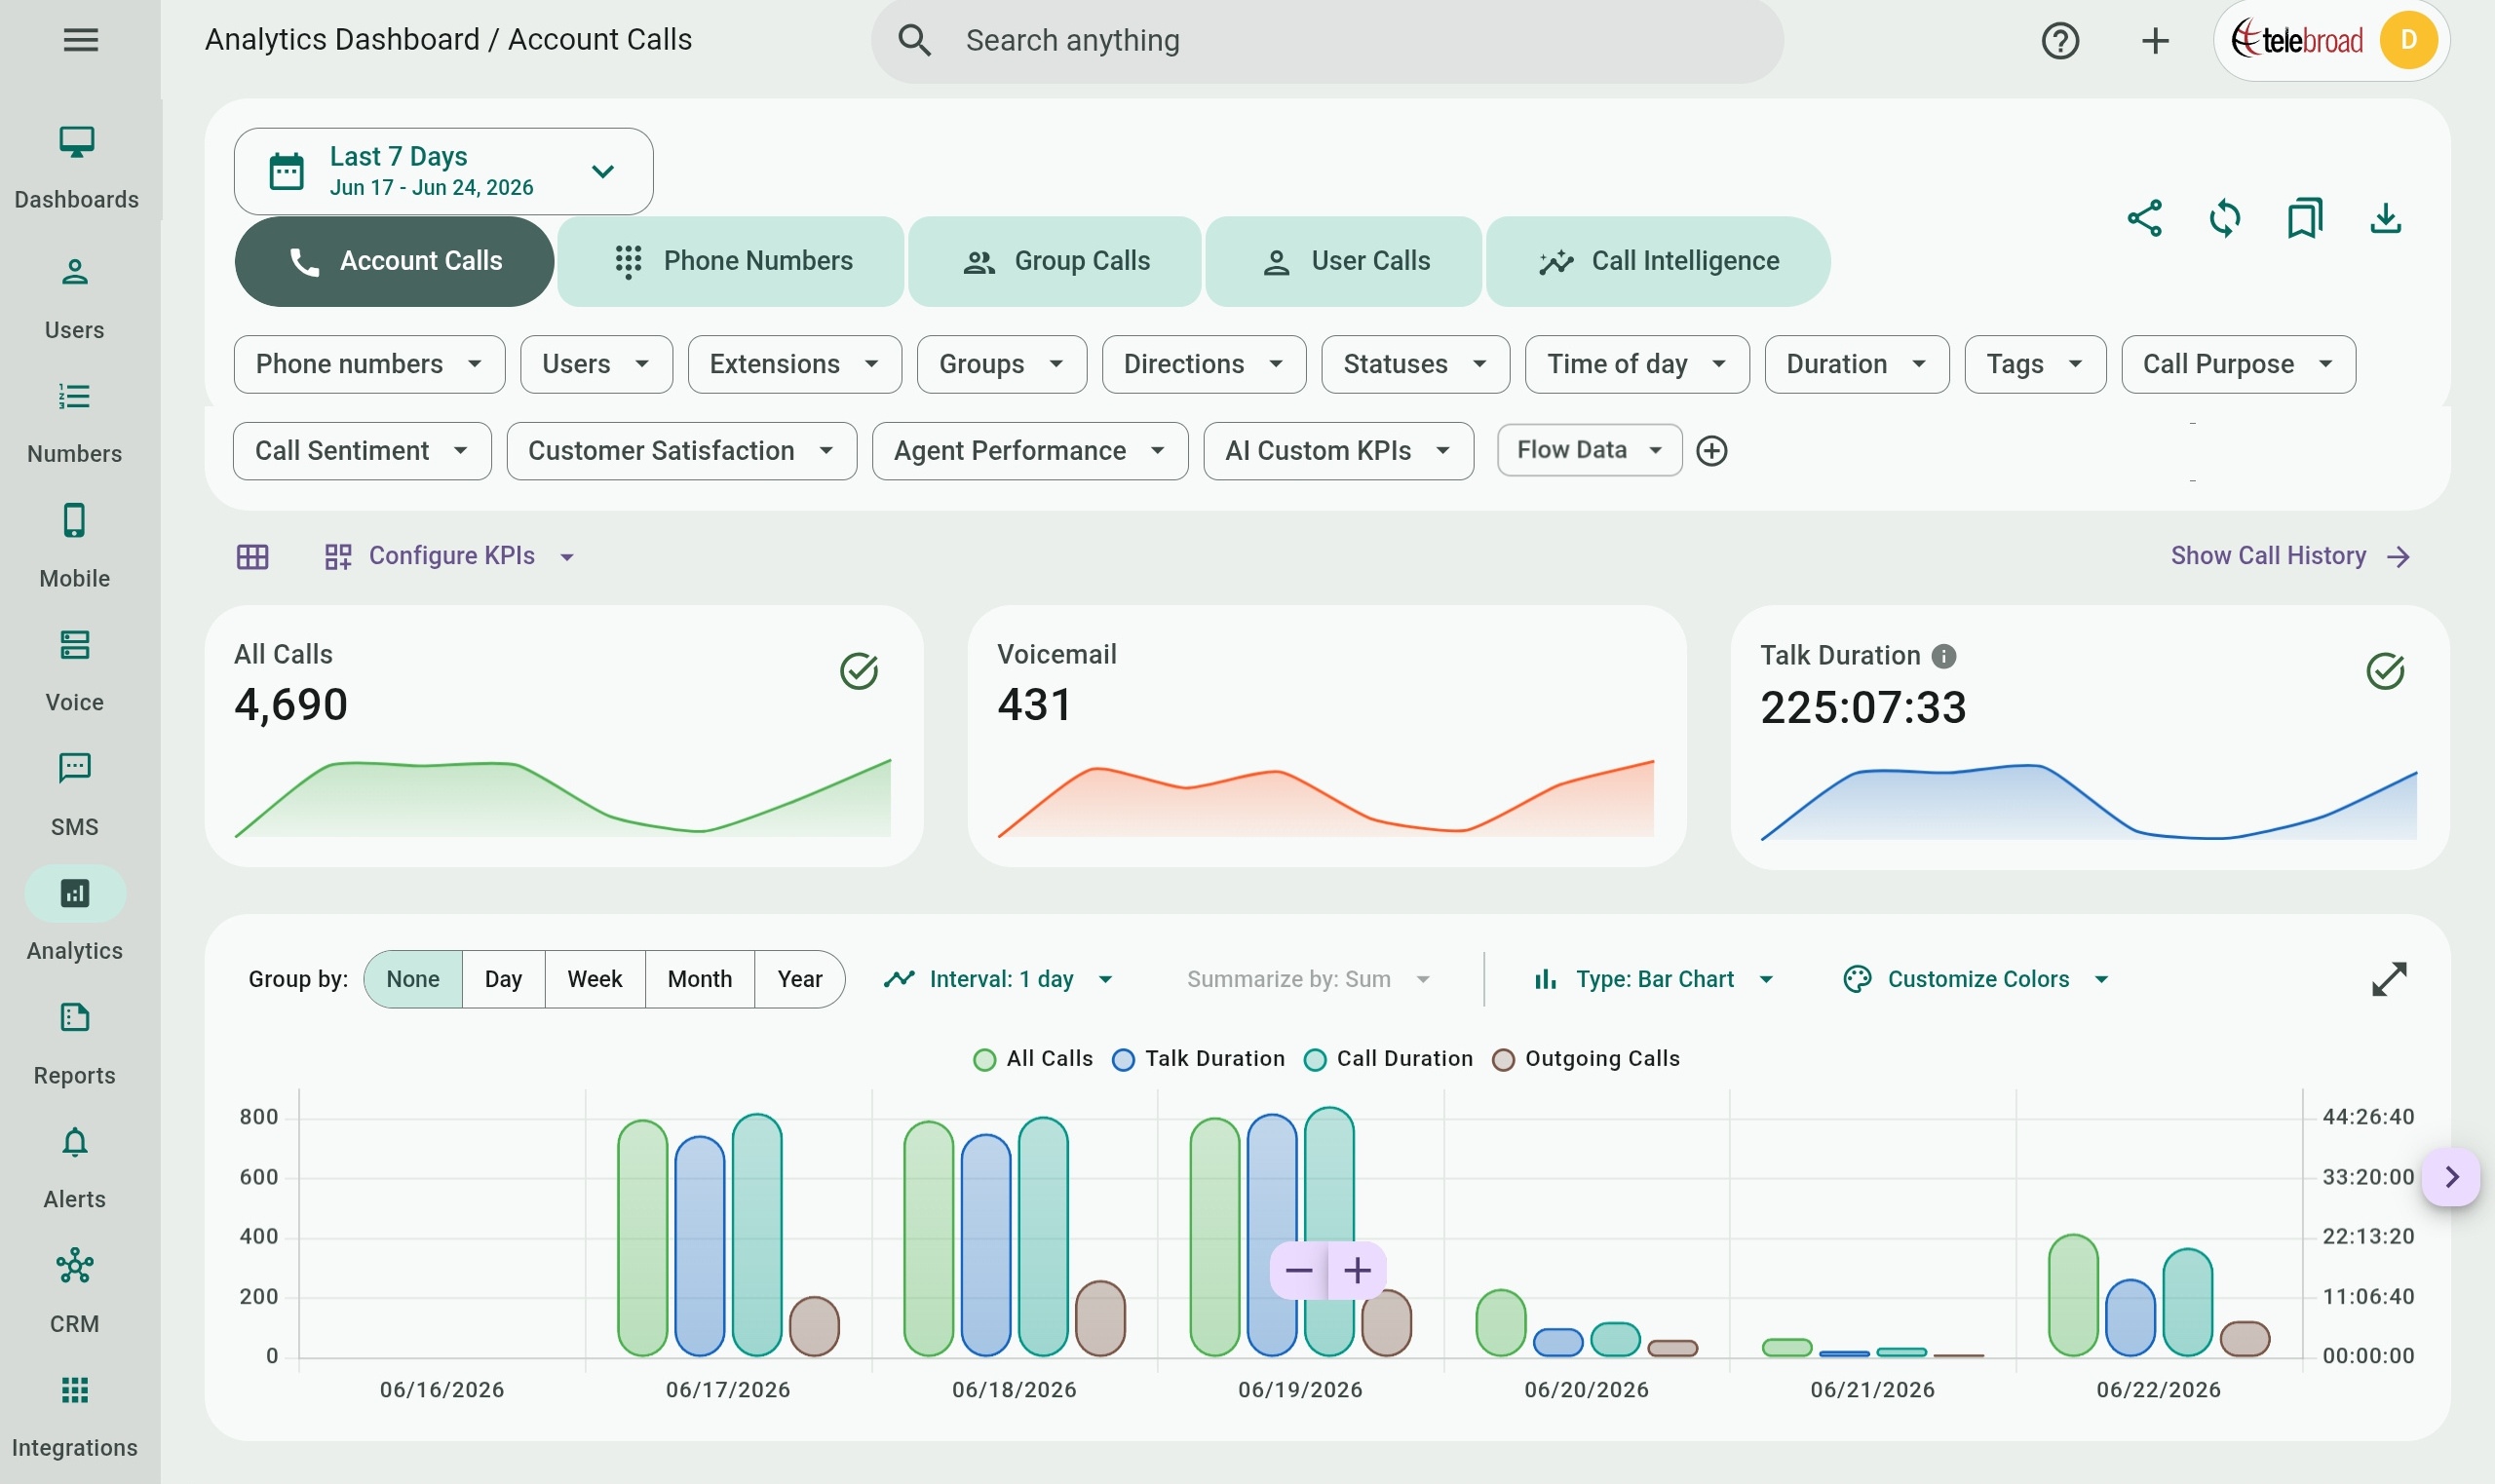This screenshot has width=2495, height=1484.
Task: Toggle Outgoing Calls legend series
Action: coord(1585,1058)
